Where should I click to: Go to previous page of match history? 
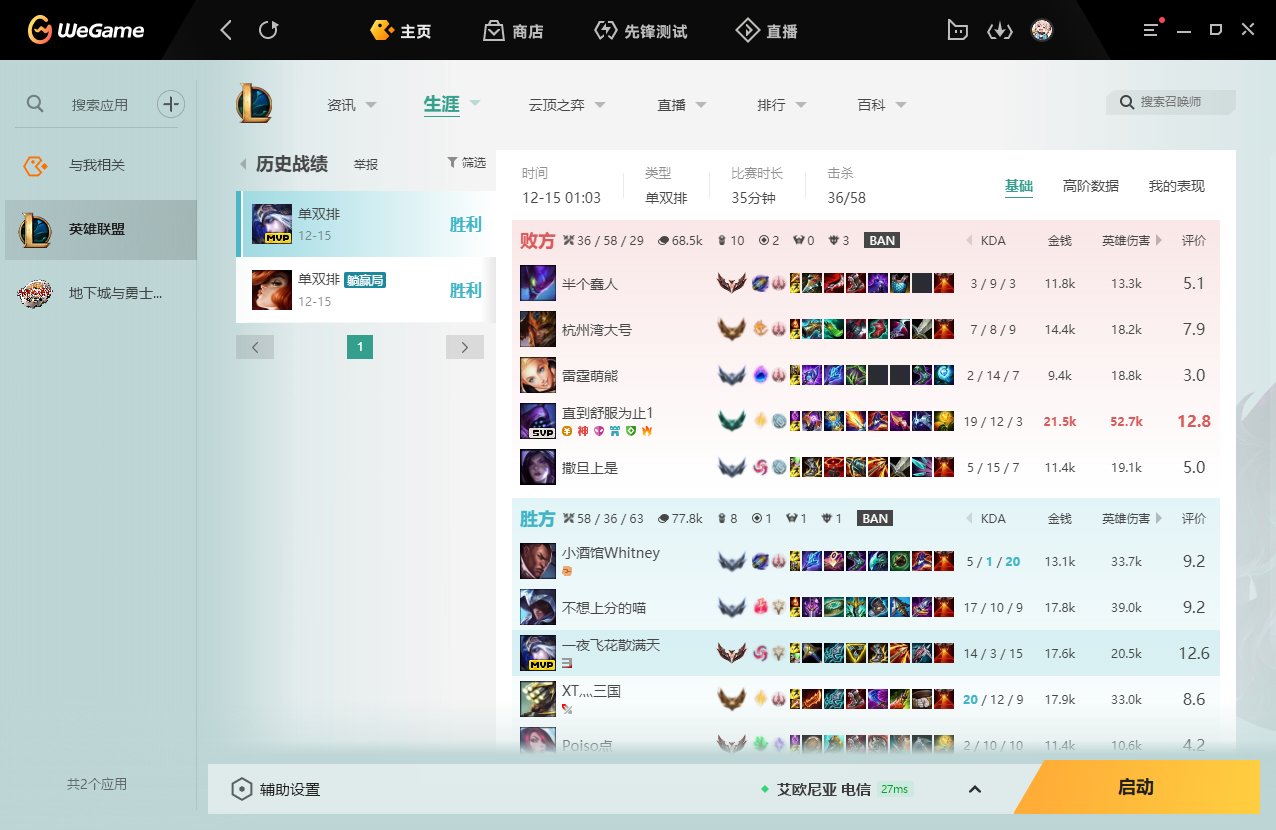tap(255, 347)
